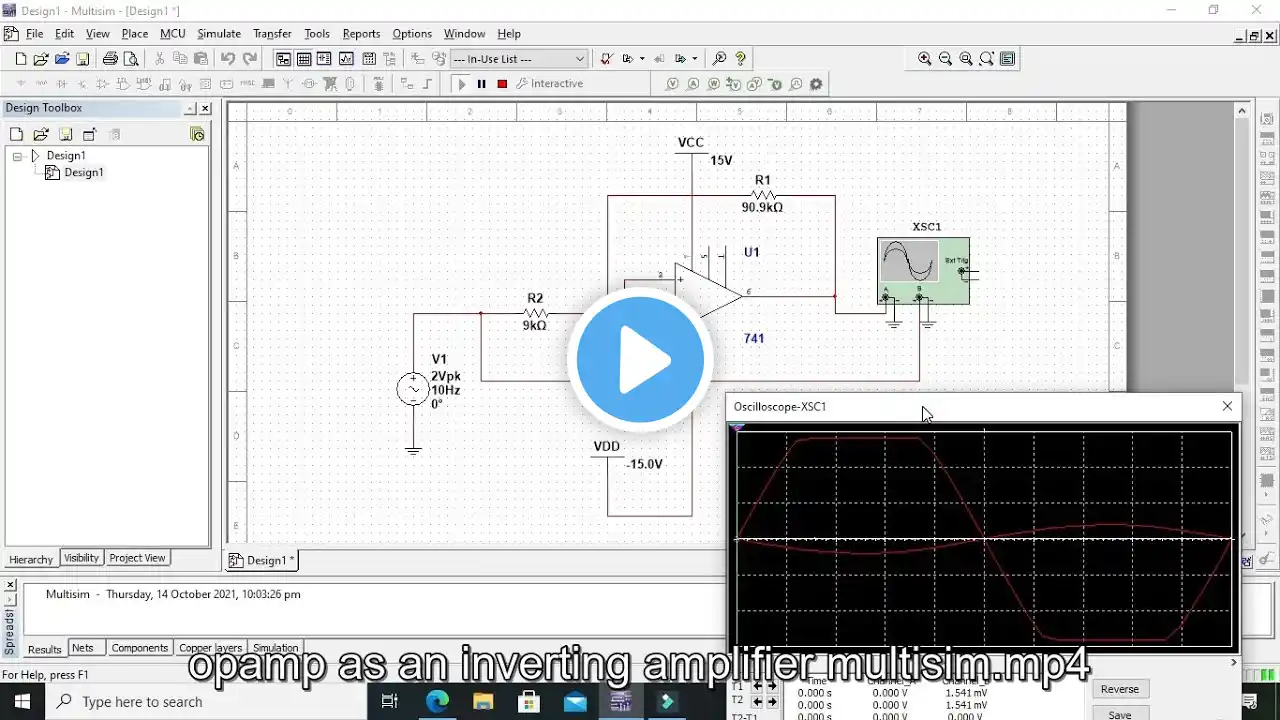Create a new design with New icon

tap(20, 59)
